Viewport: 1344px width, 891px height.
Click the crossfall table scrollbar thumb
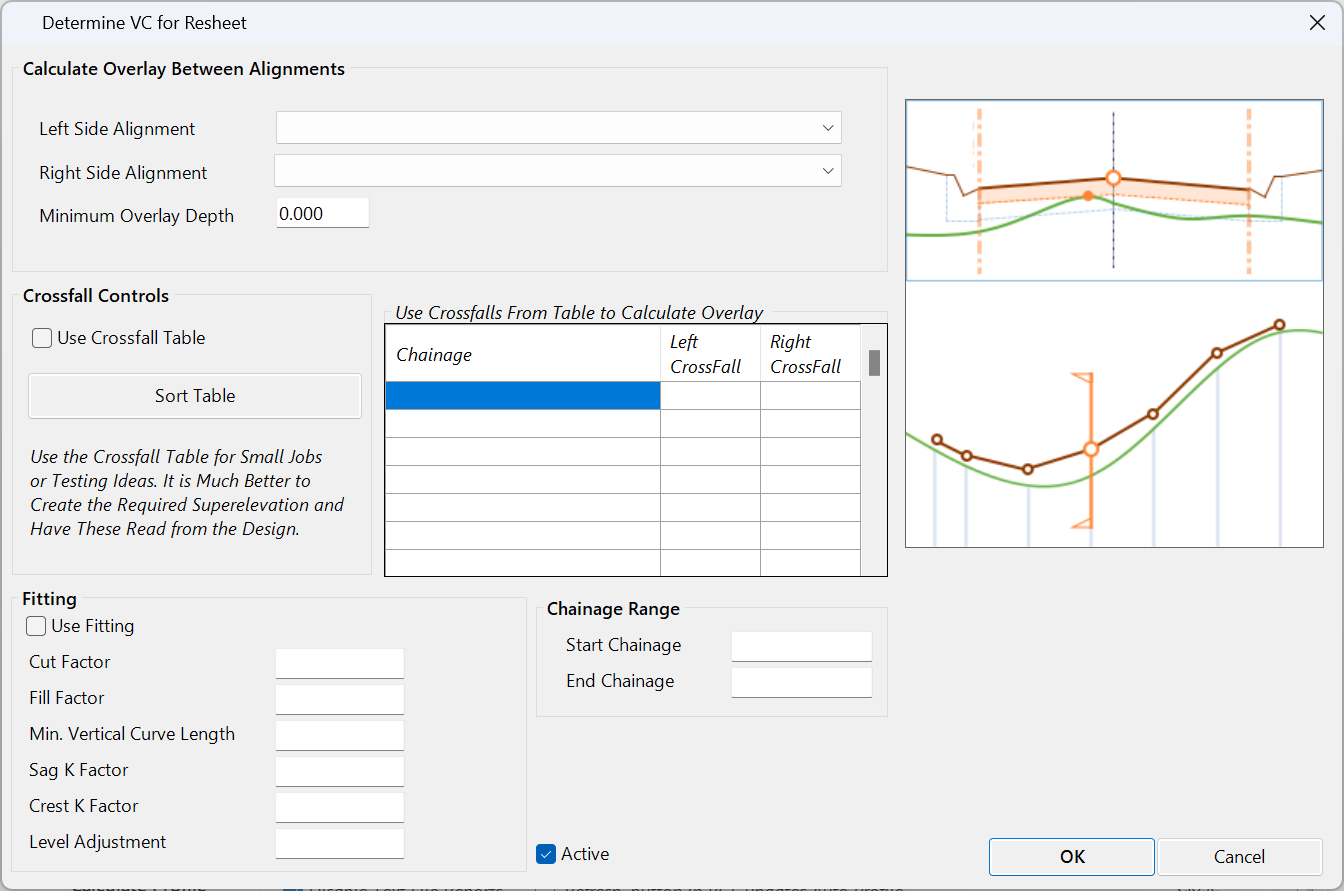pyautogui.click(x=874, y=362)
